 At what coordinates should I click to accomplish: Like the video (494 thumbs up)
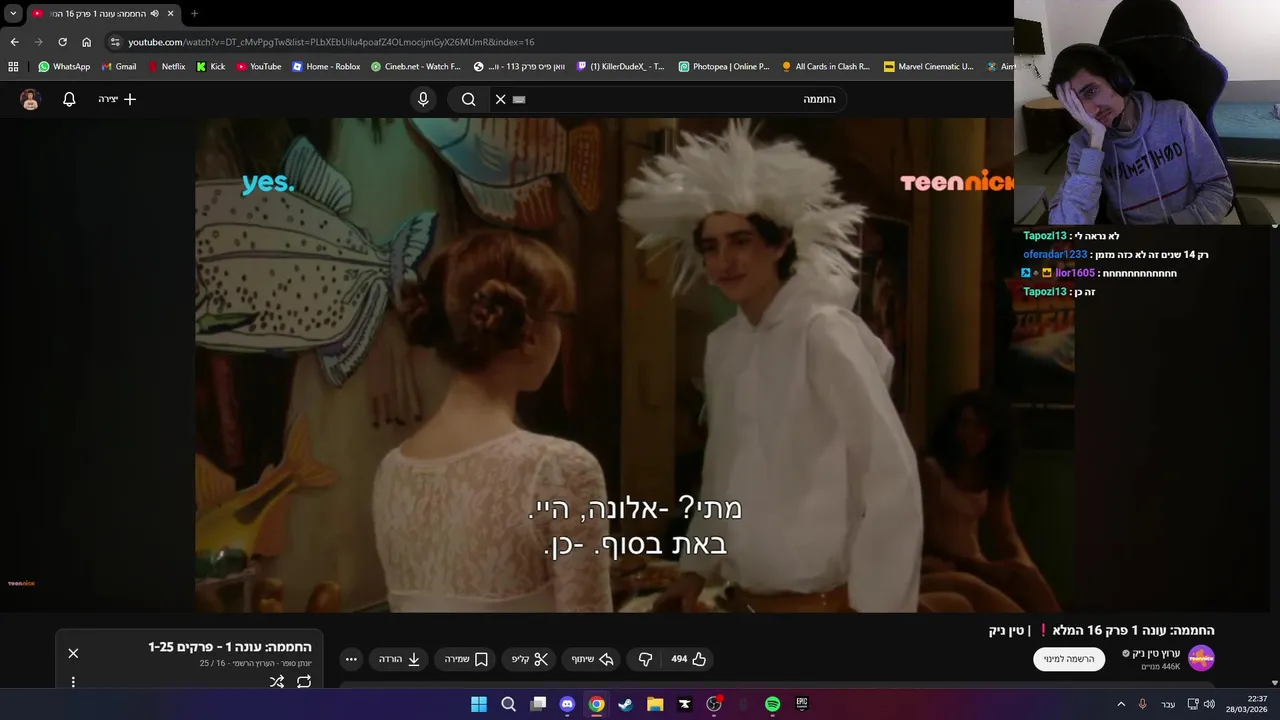point(689,659)
